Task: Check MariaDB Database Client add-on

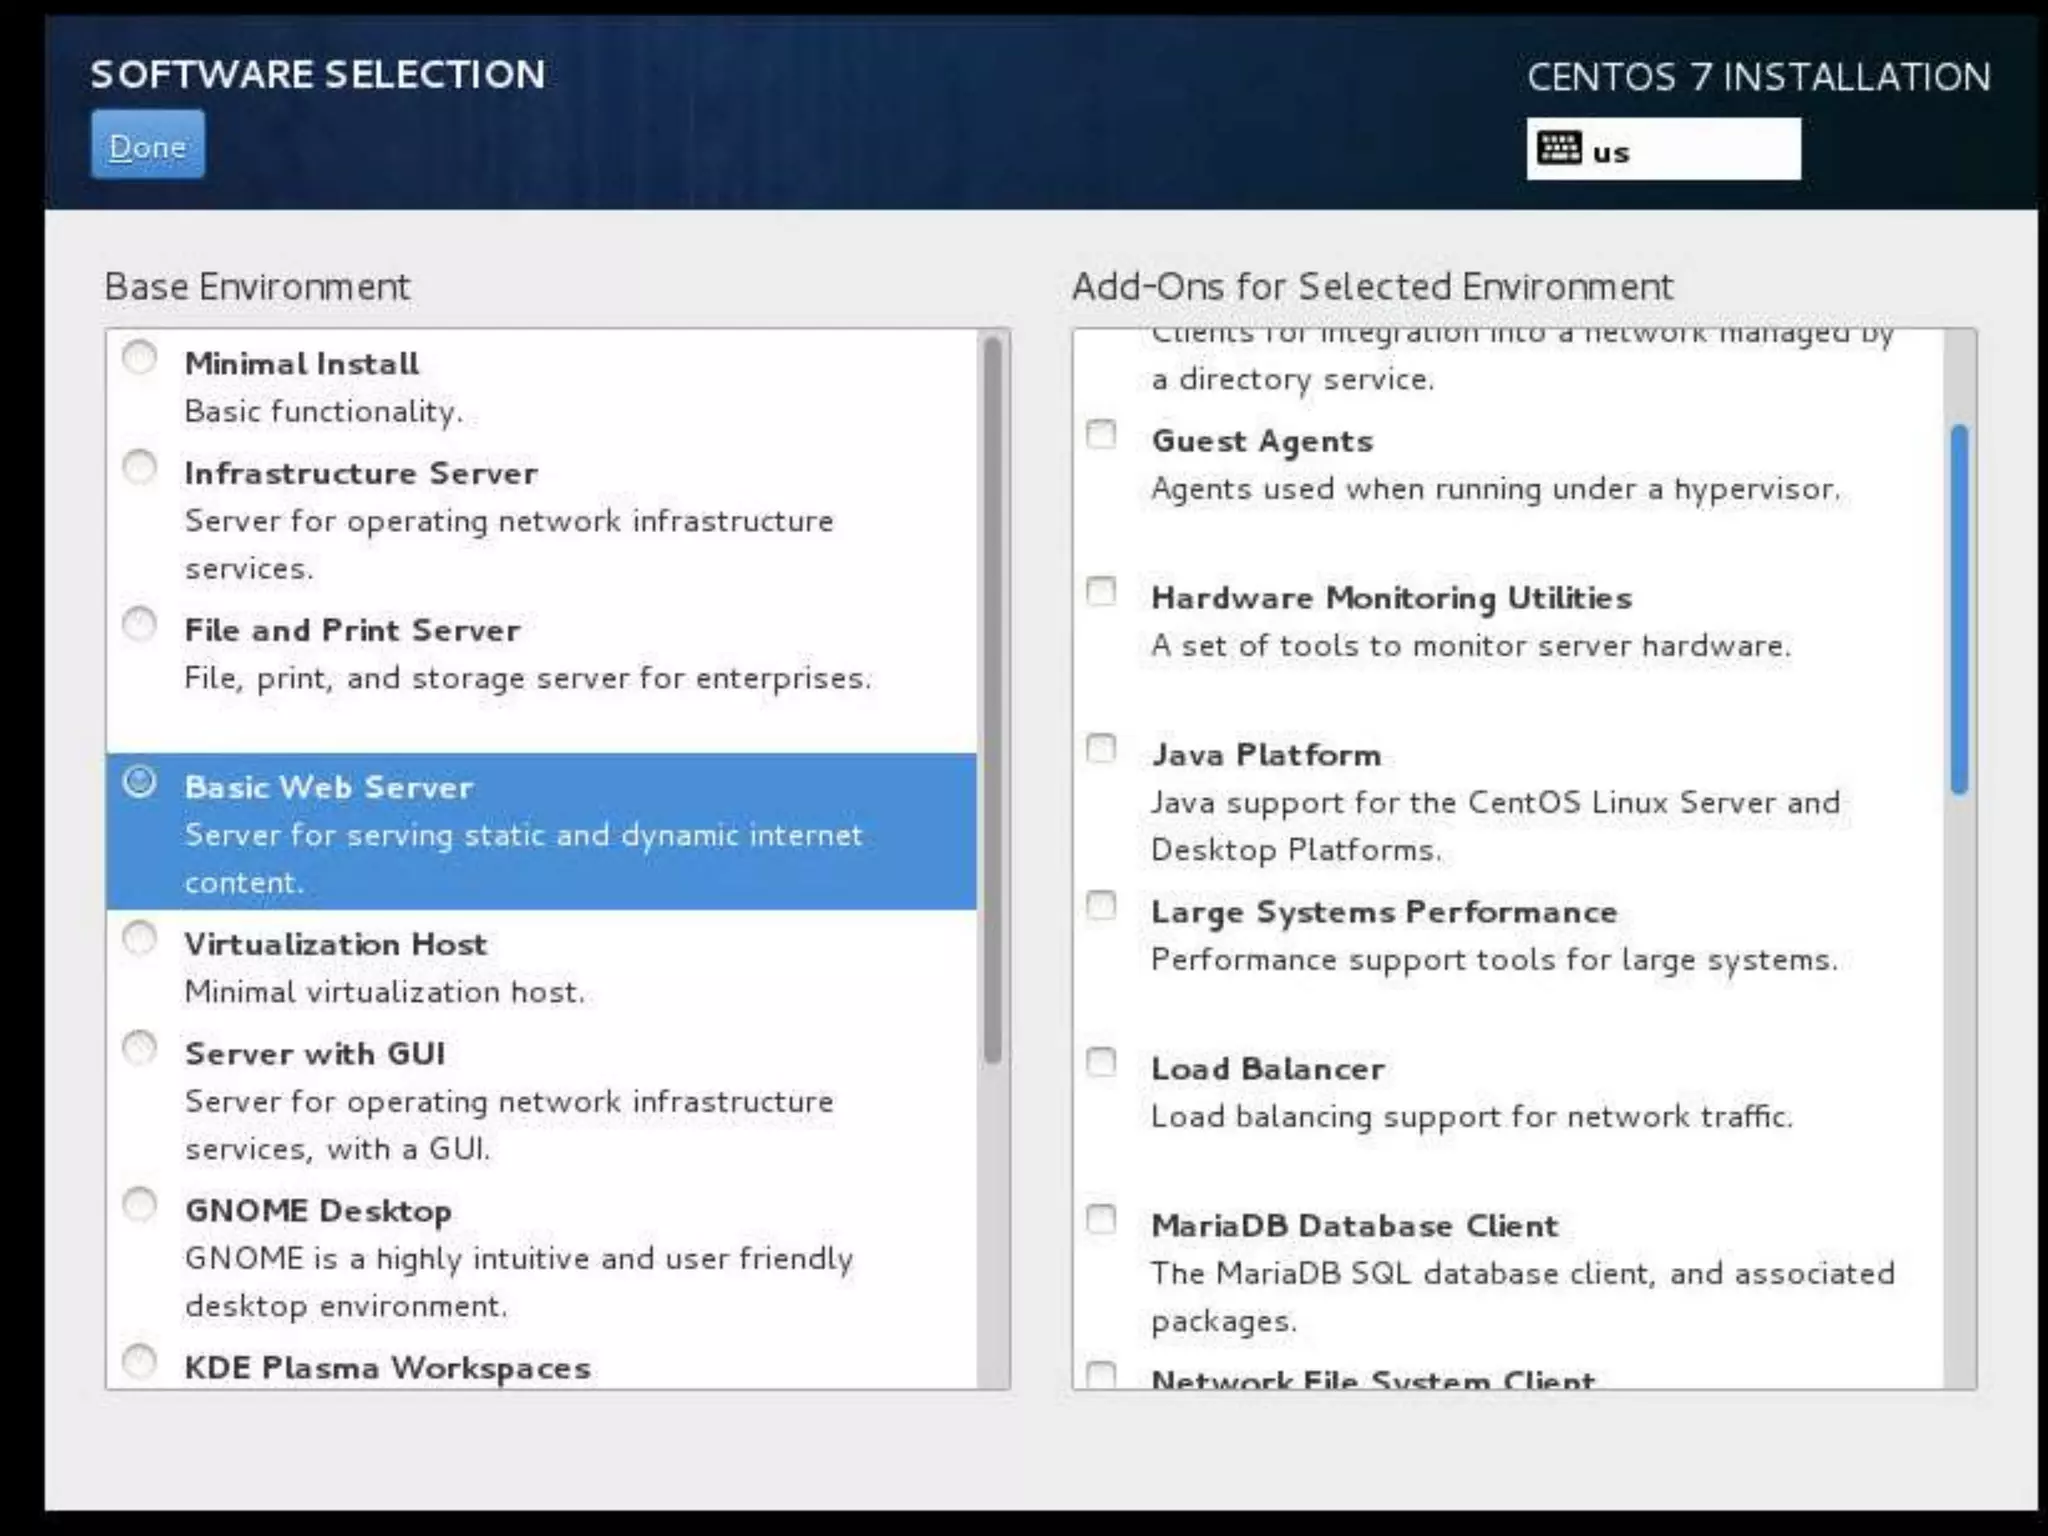Action: [1101, 1219]
